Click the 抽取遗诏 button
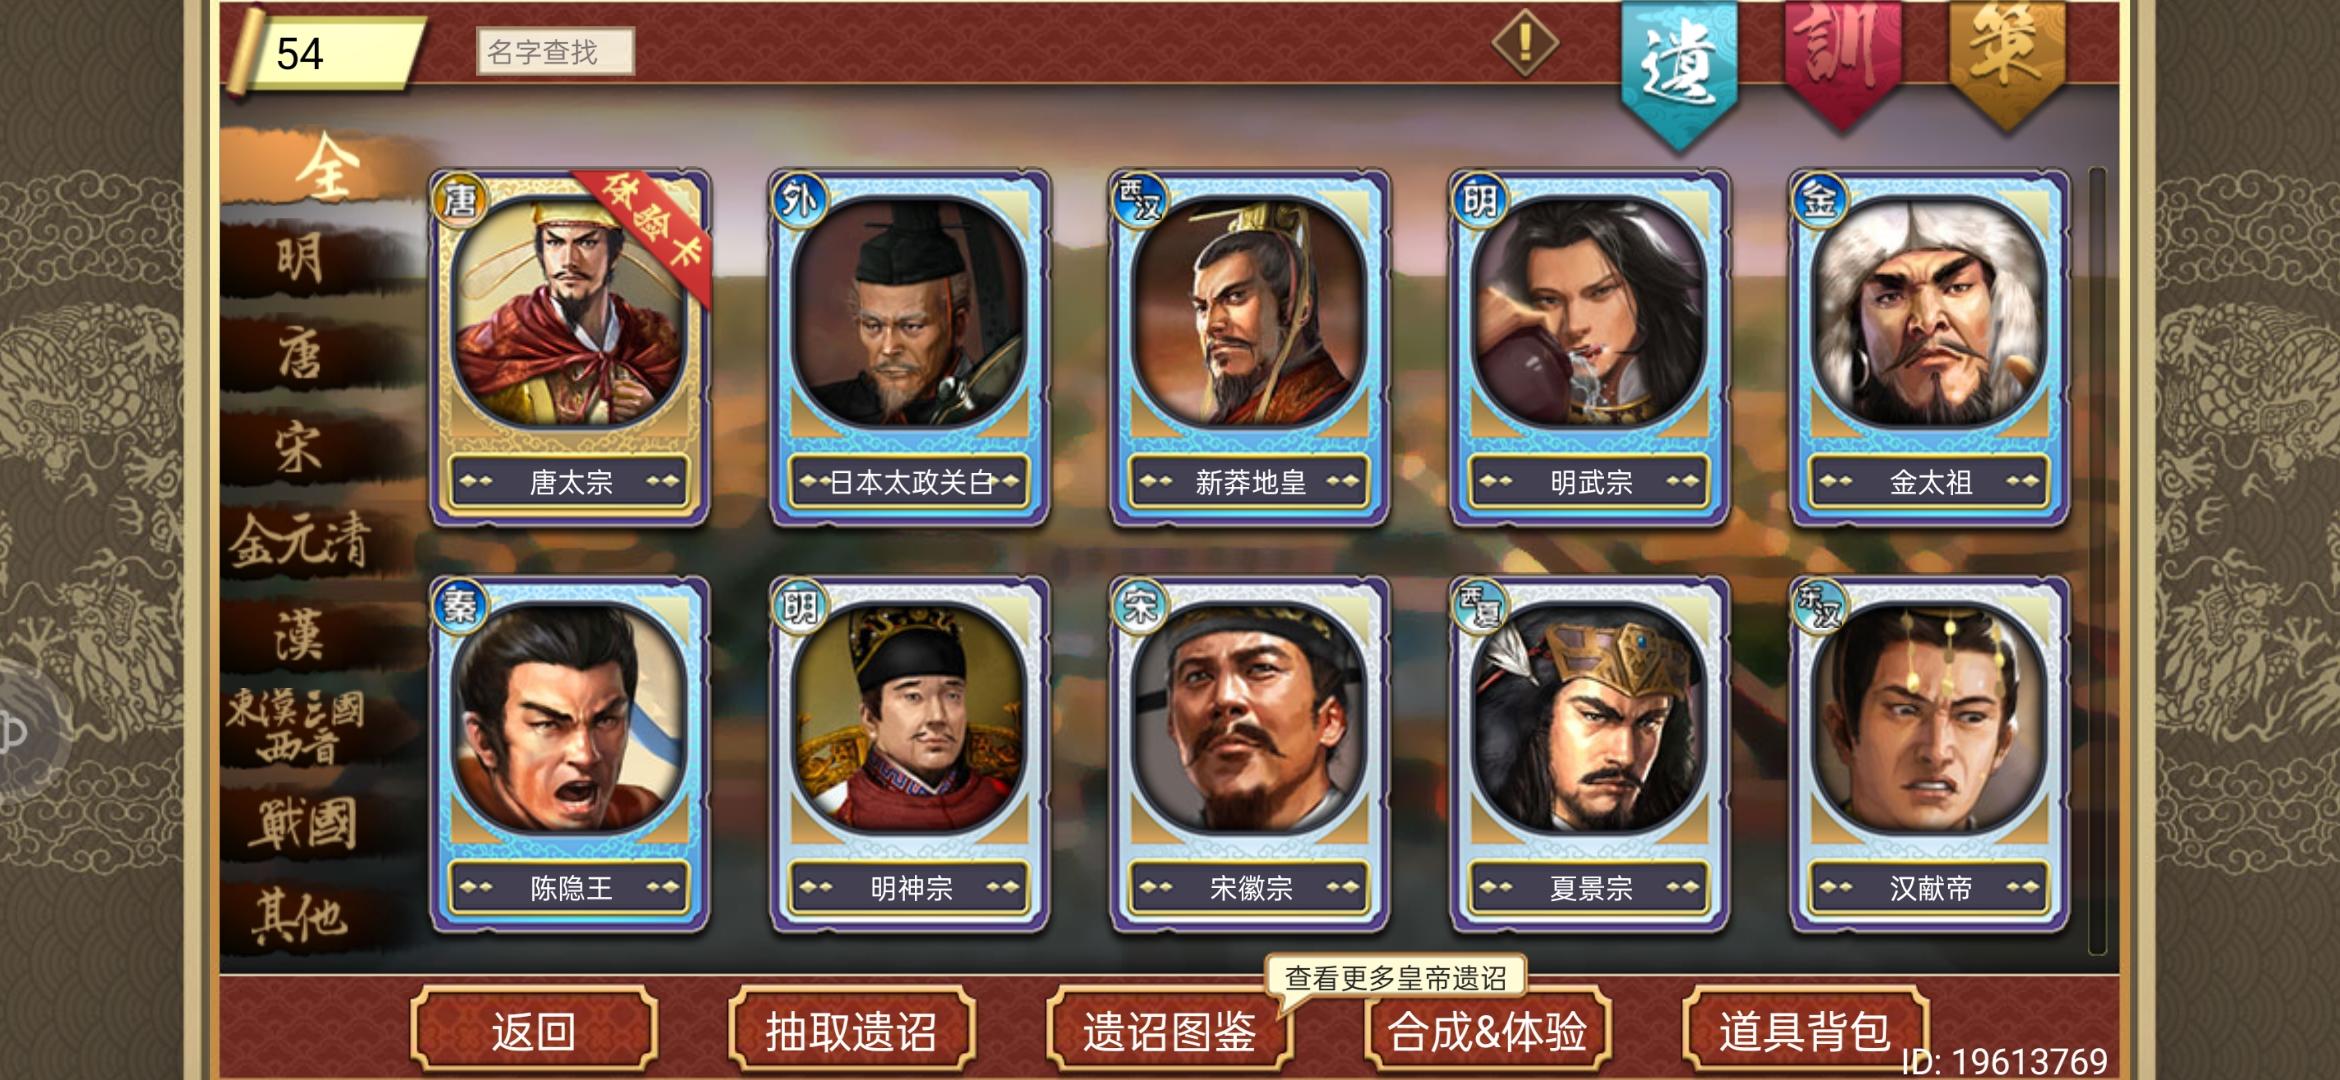The width and height of the screenshot is (2340, 1080). pyautogui.click(x=851, y=1030)
